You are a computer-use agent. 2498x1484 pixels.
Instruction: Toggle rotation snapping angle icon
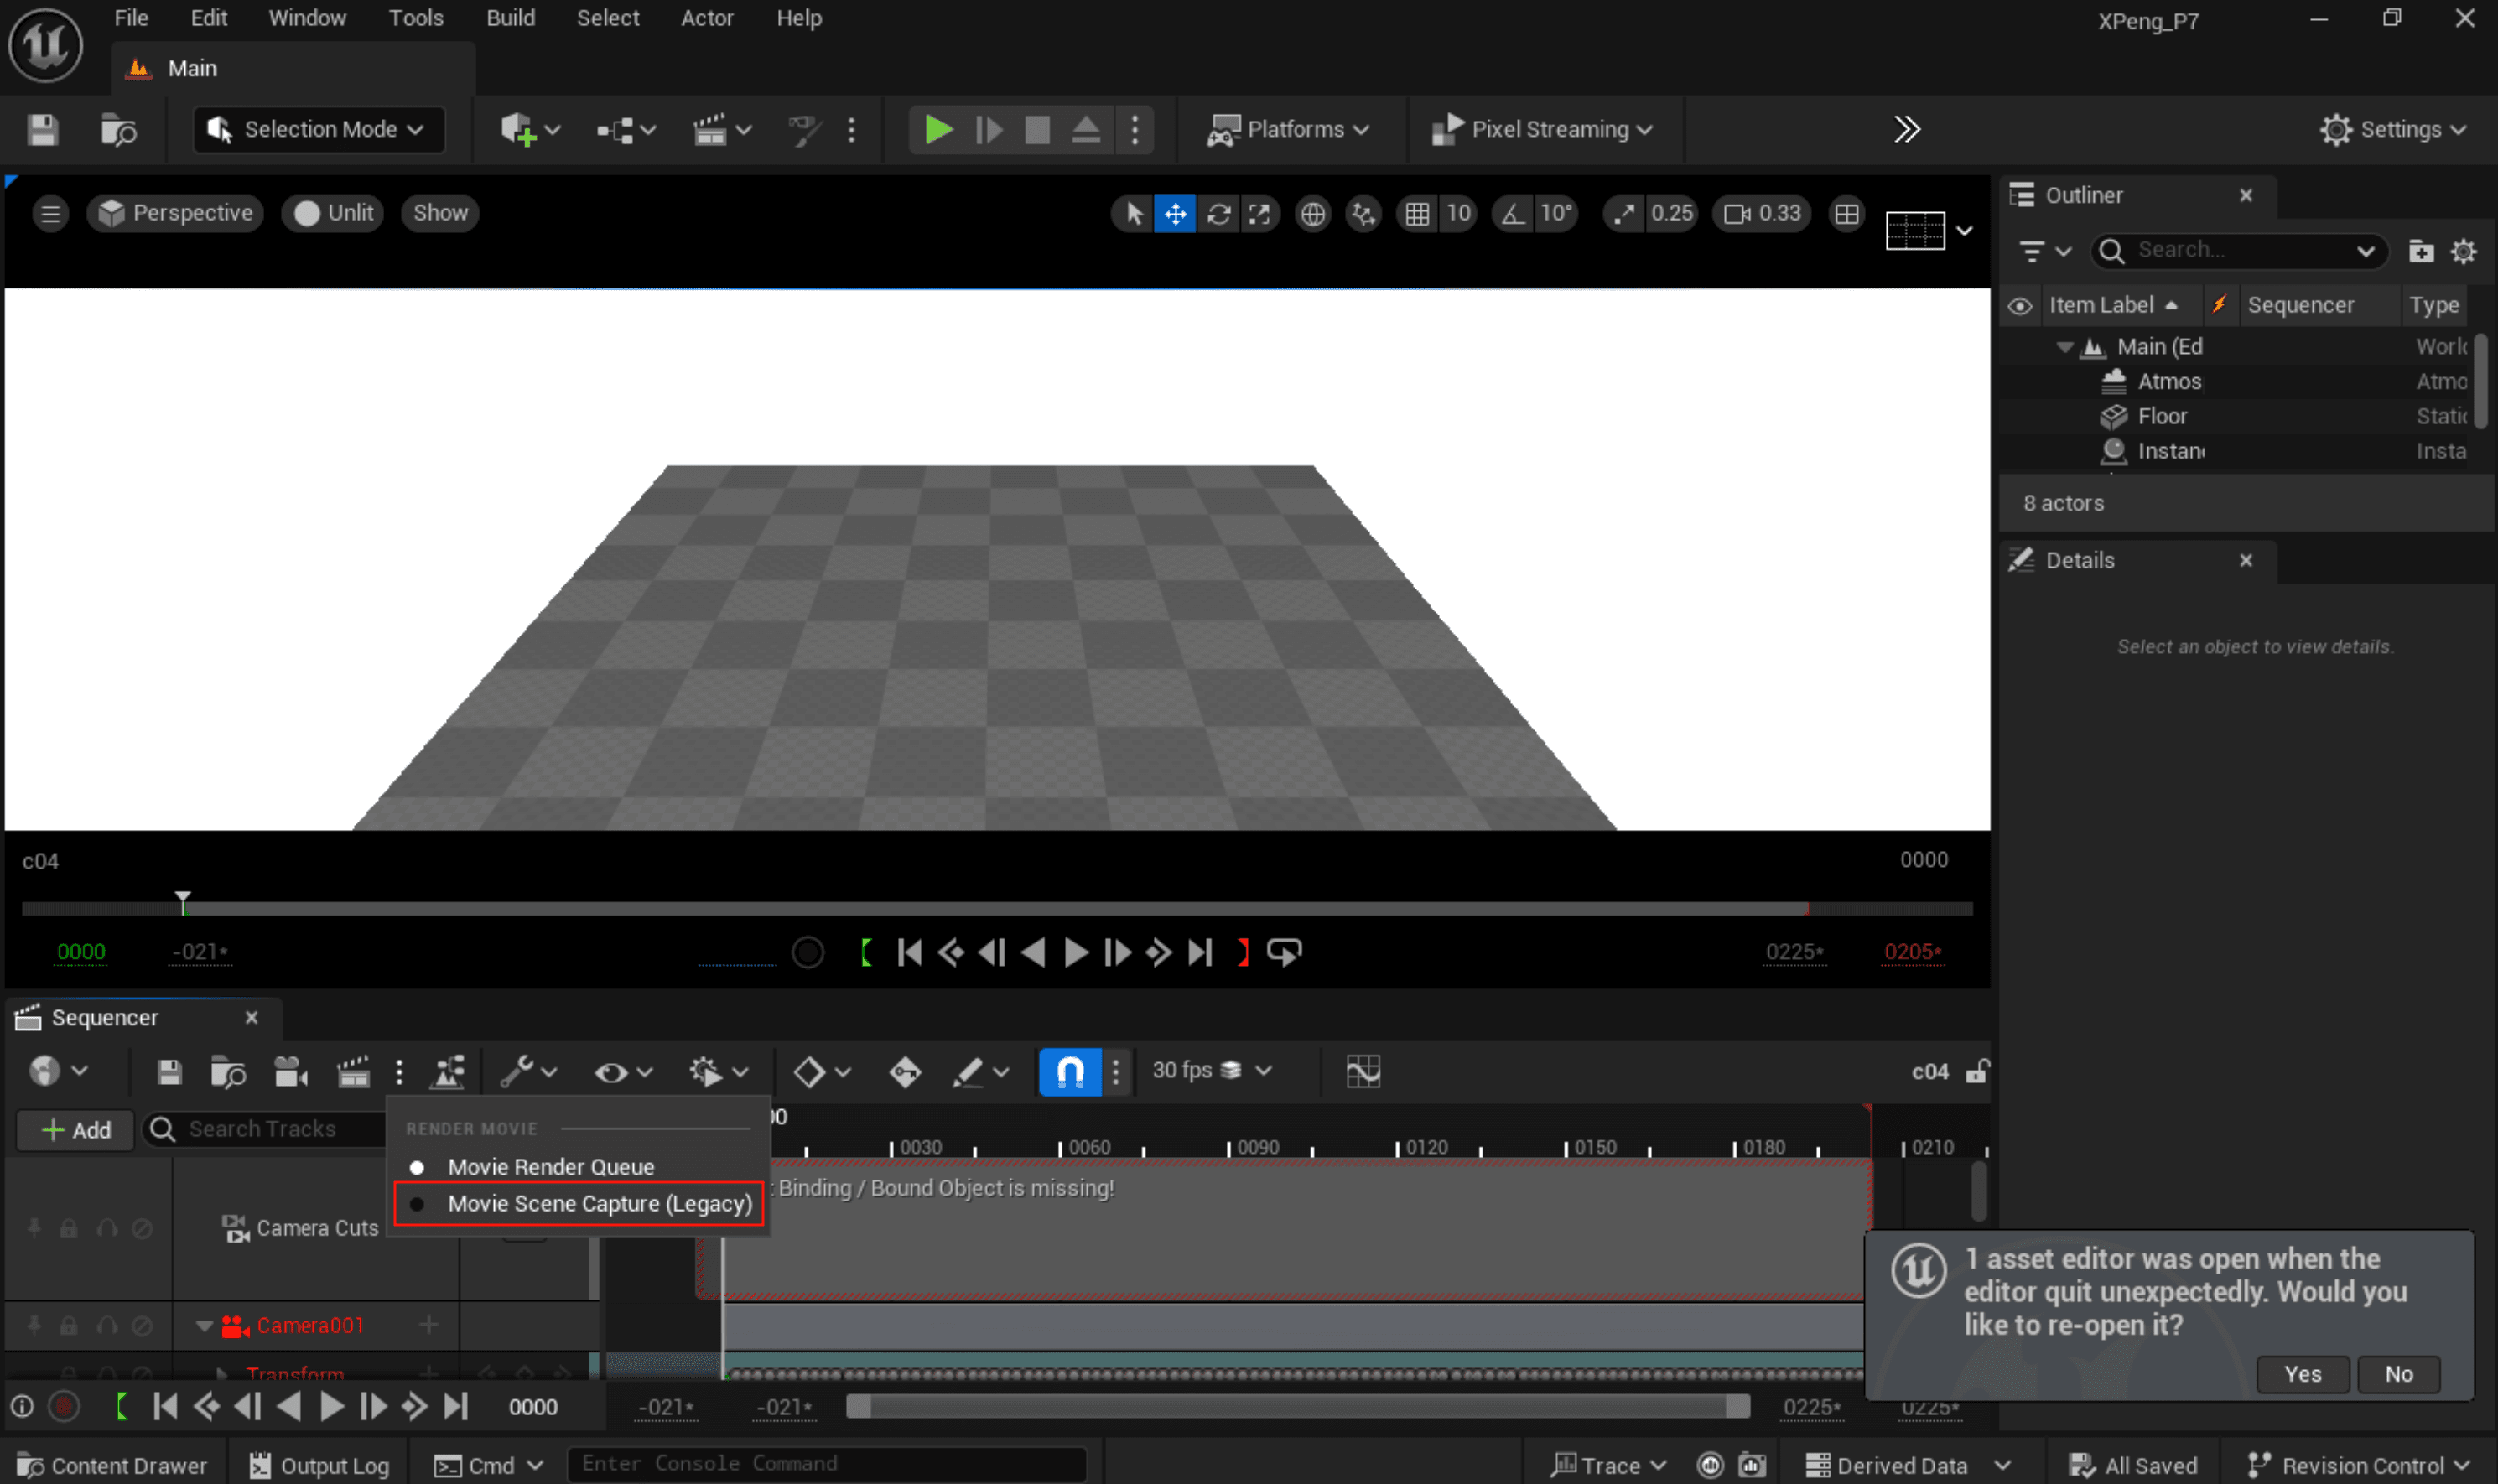pyautogui.click(x=1512, y=213)
